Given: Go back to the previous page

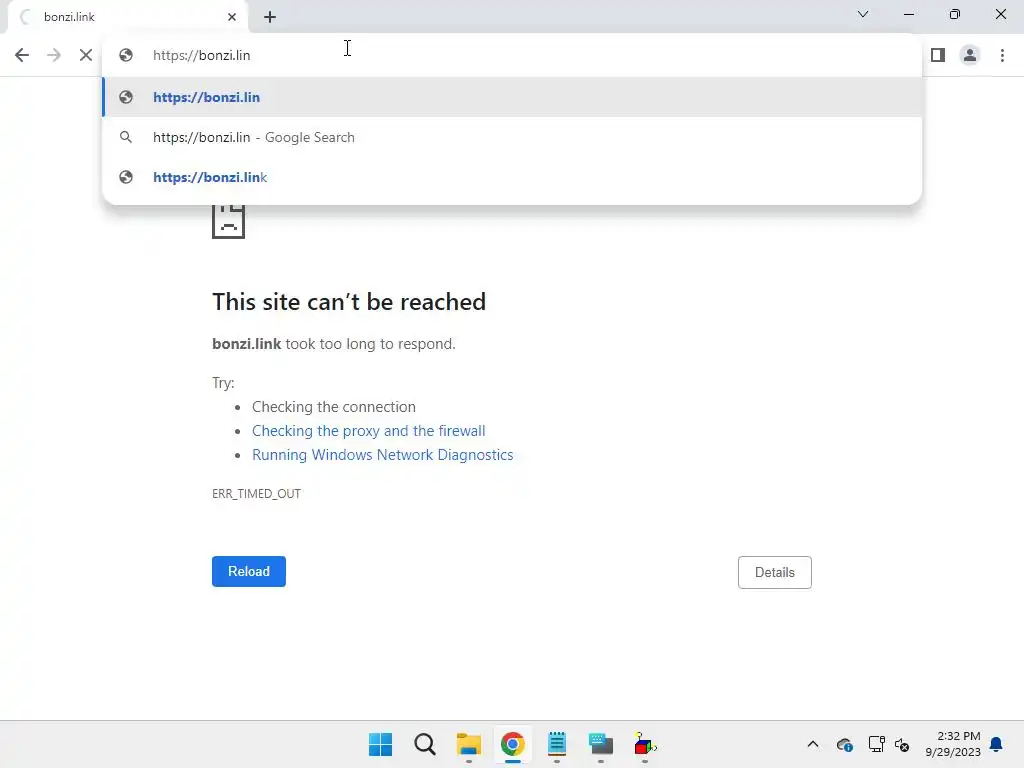Looking at the screenshot, I should 22,55.
